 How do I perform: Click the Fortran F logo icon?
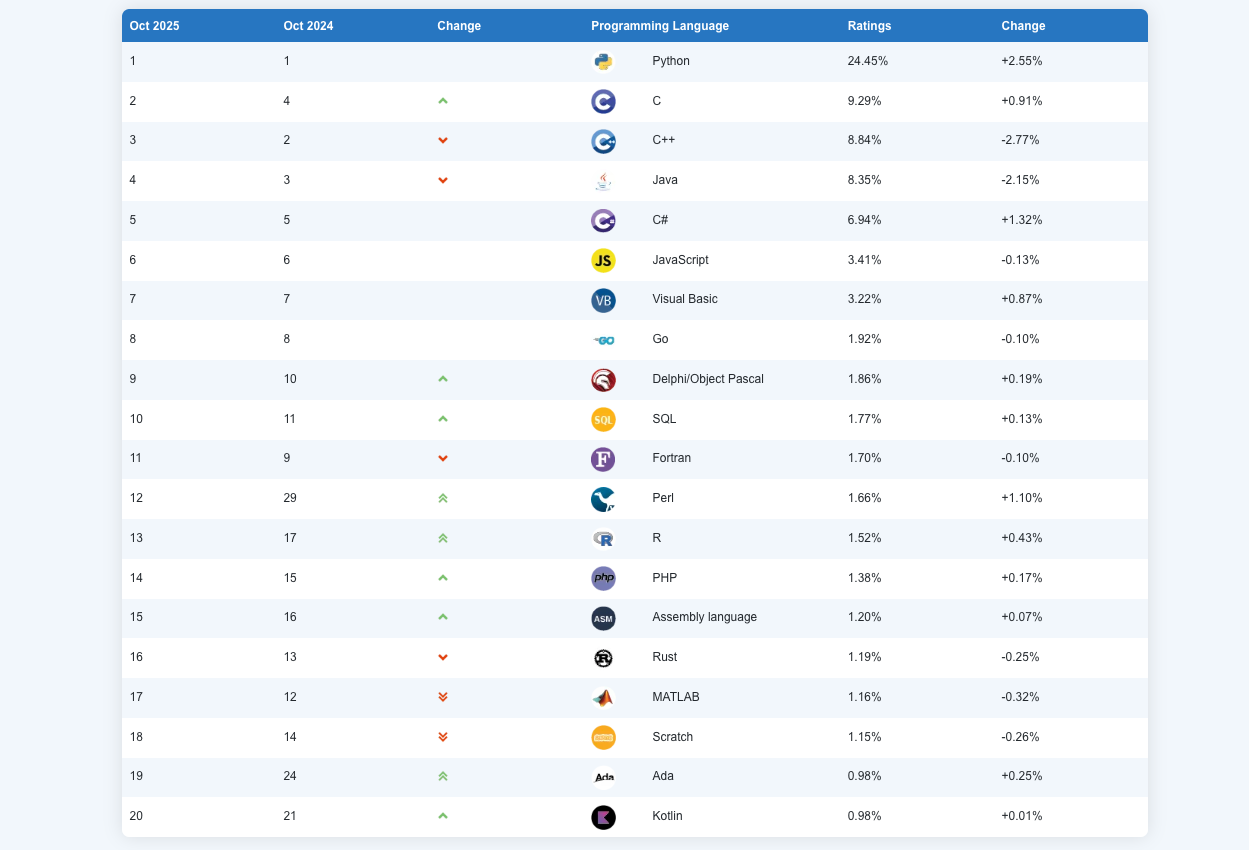[x=603, y=459]
